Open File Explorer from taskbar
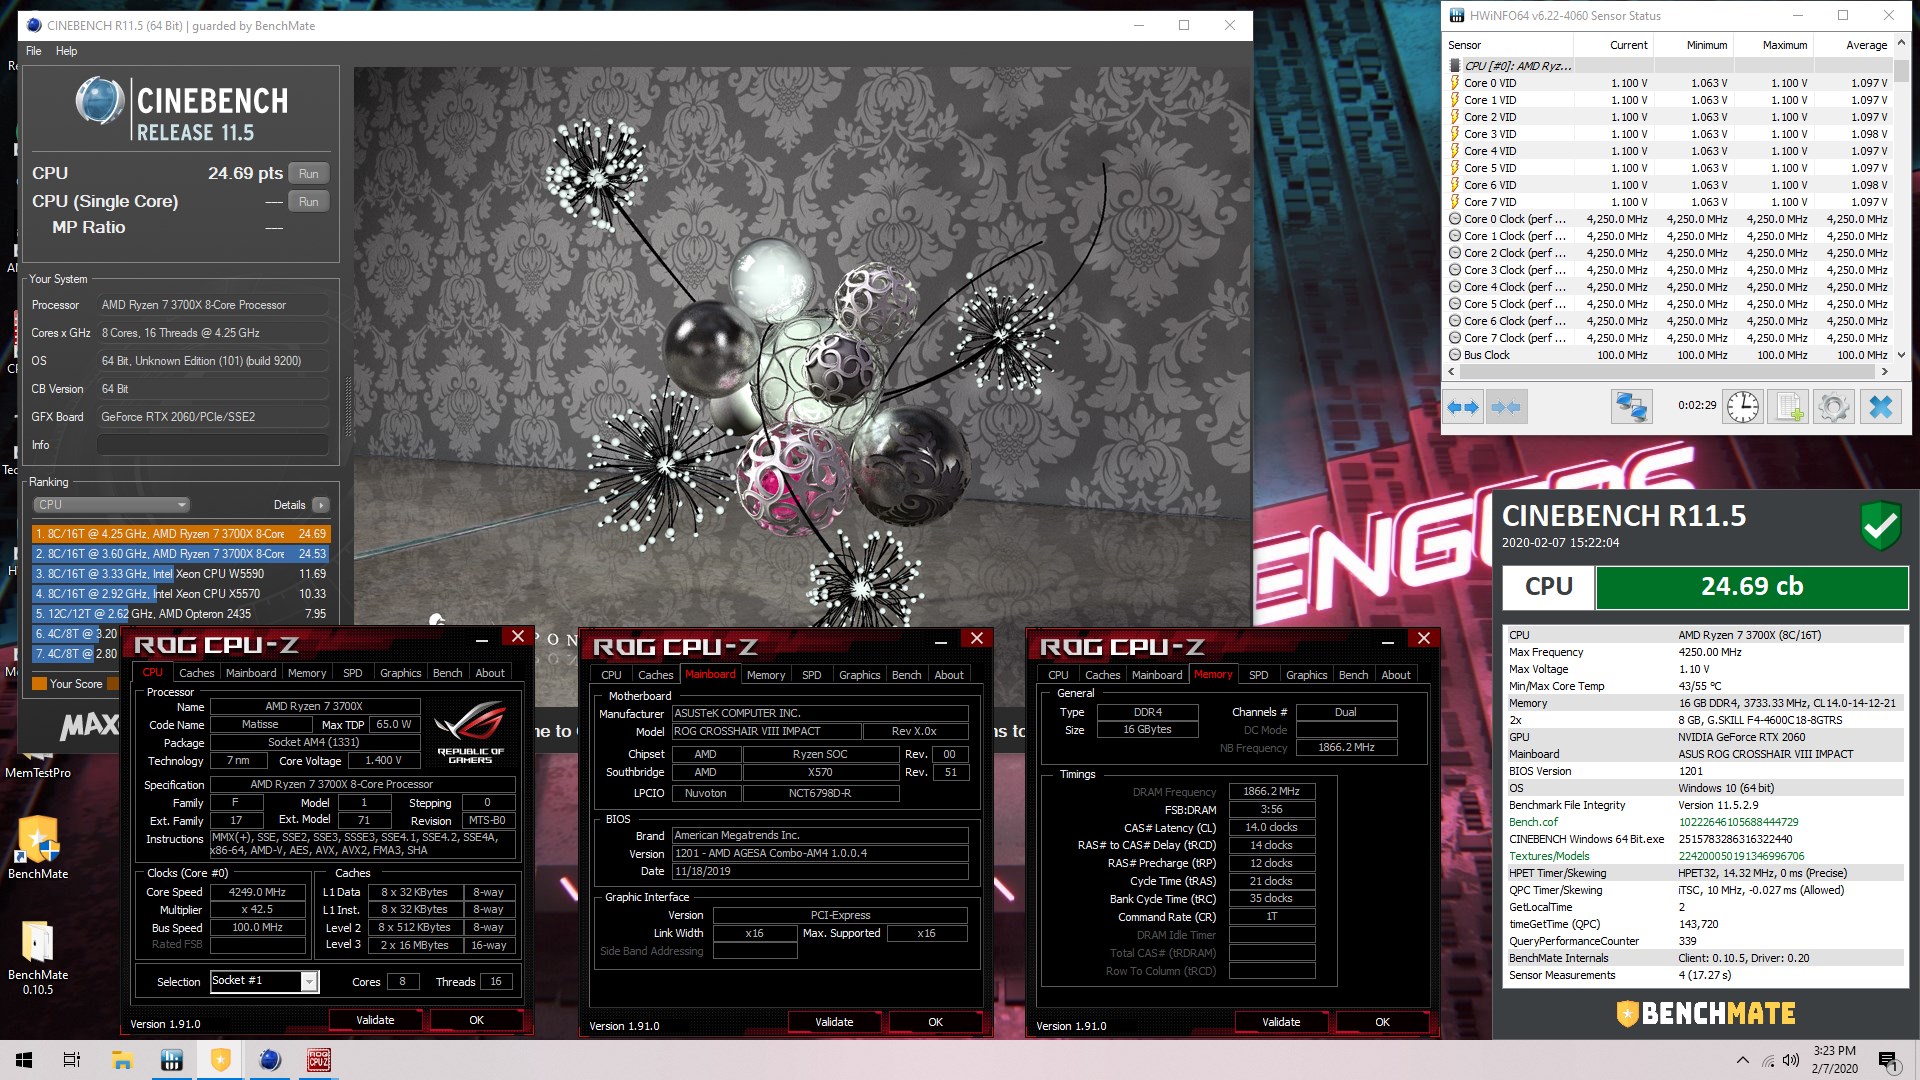The image size is (1920, 1080). pyautogui.click(x=122, y=1060)
